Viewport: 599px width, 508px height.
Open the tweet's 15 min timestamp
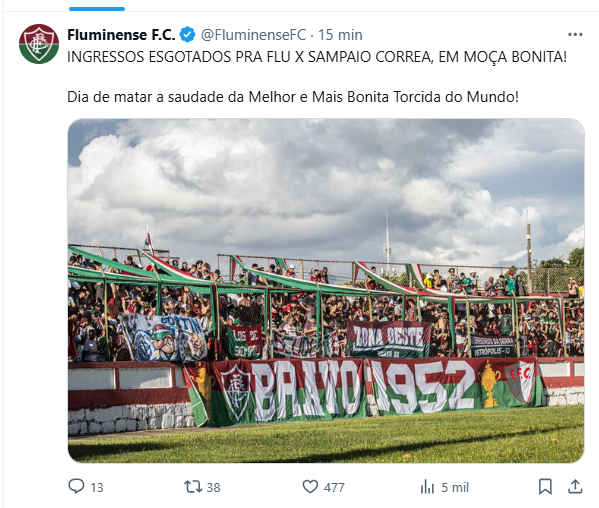[340, 35]
